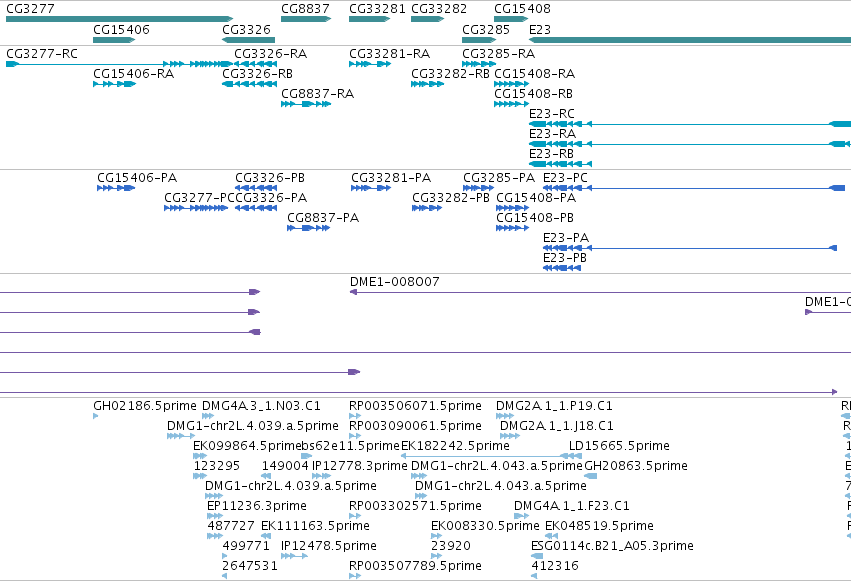Click the DME1-008007 feature label
Viewport: 851px width, 581px height.
[395, 282]
